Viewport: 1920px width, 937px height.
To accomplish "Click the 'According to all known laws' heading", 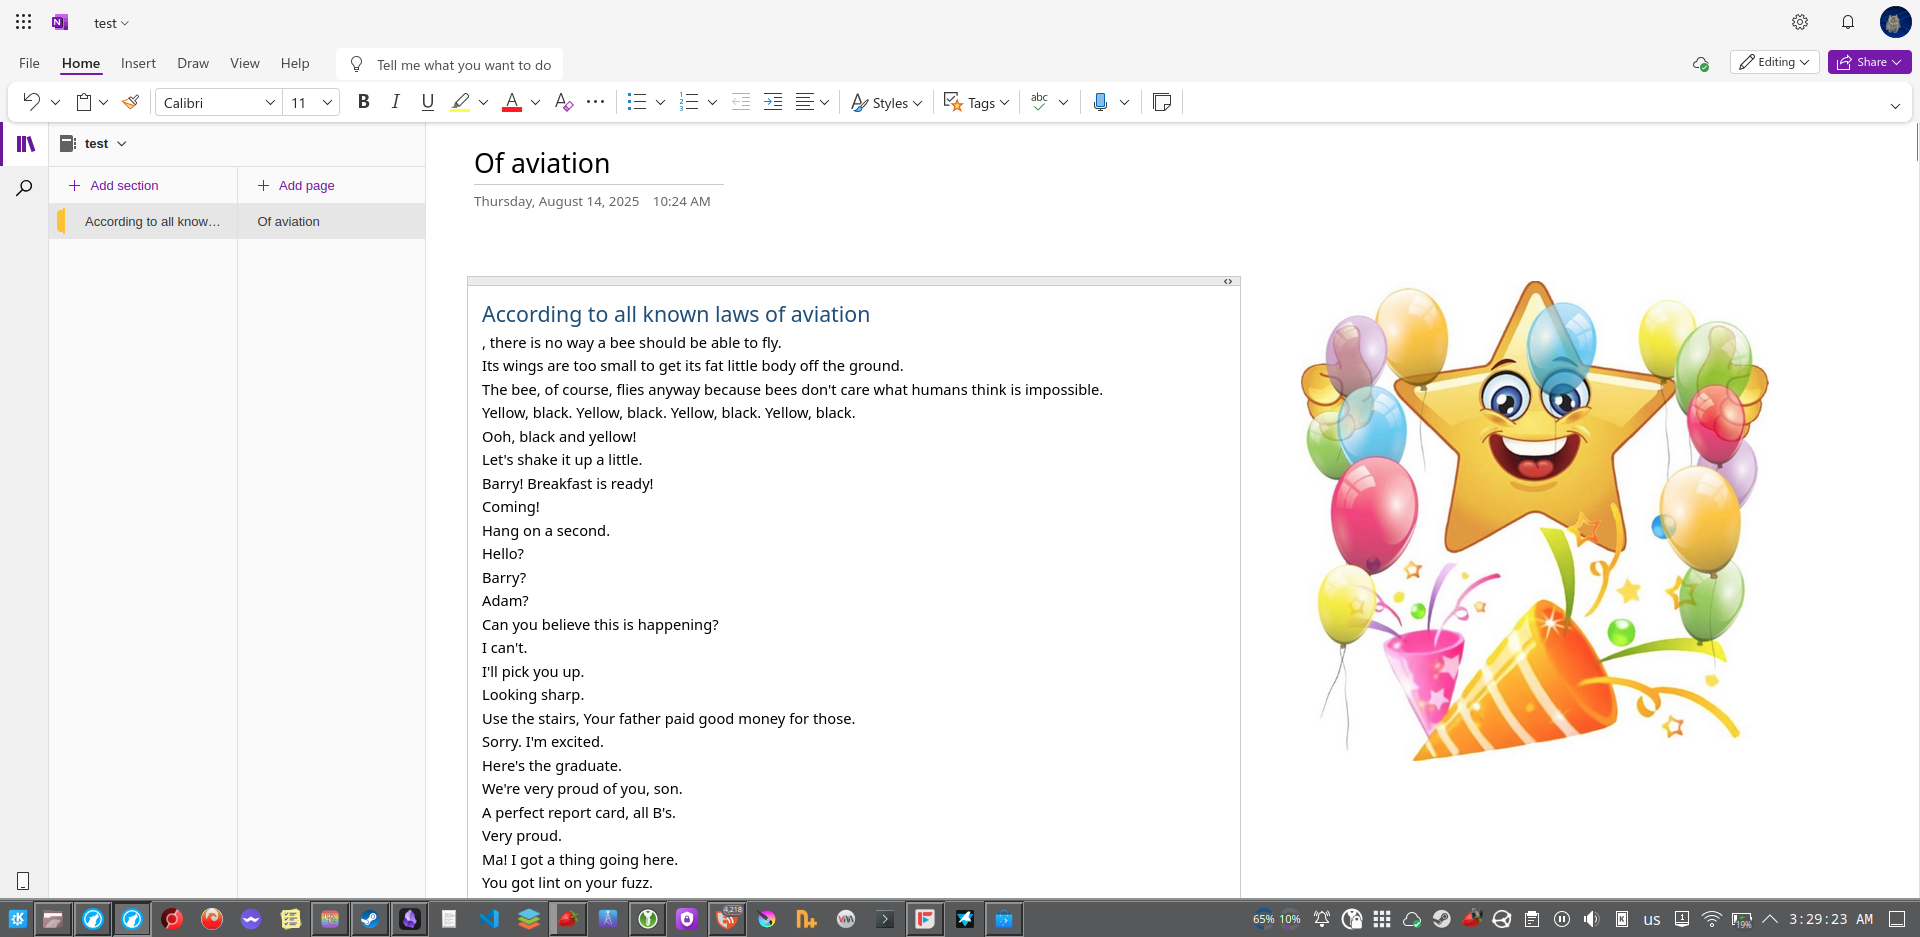I will click(676, 314).
